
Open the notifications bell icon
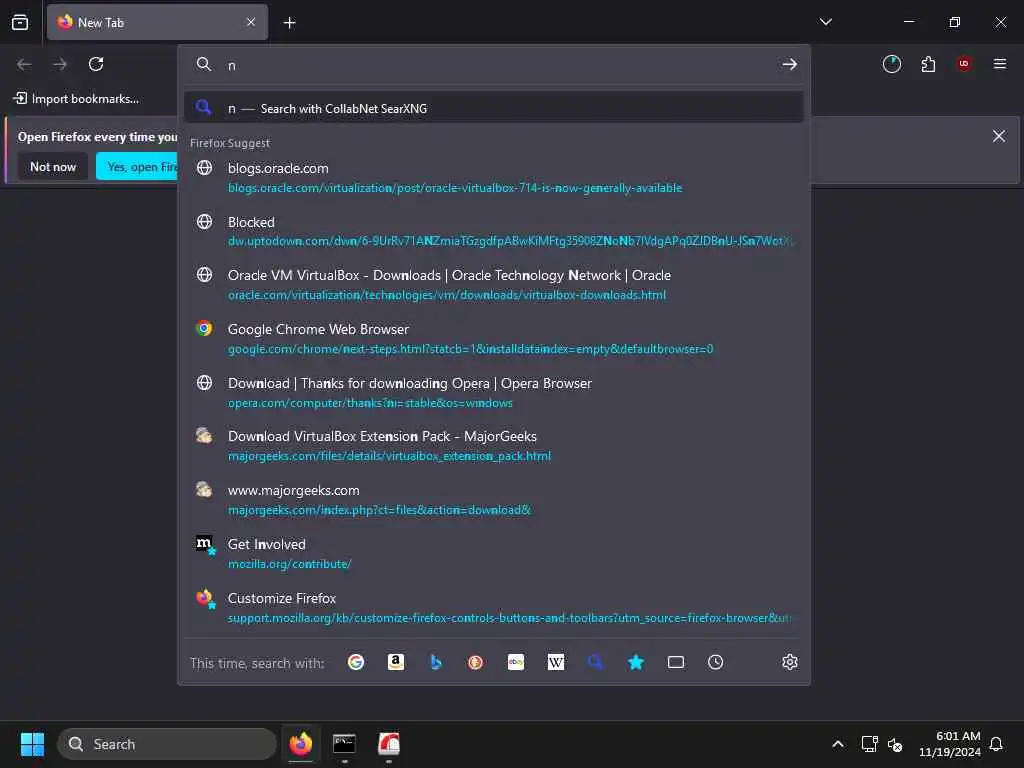[996, 744]
